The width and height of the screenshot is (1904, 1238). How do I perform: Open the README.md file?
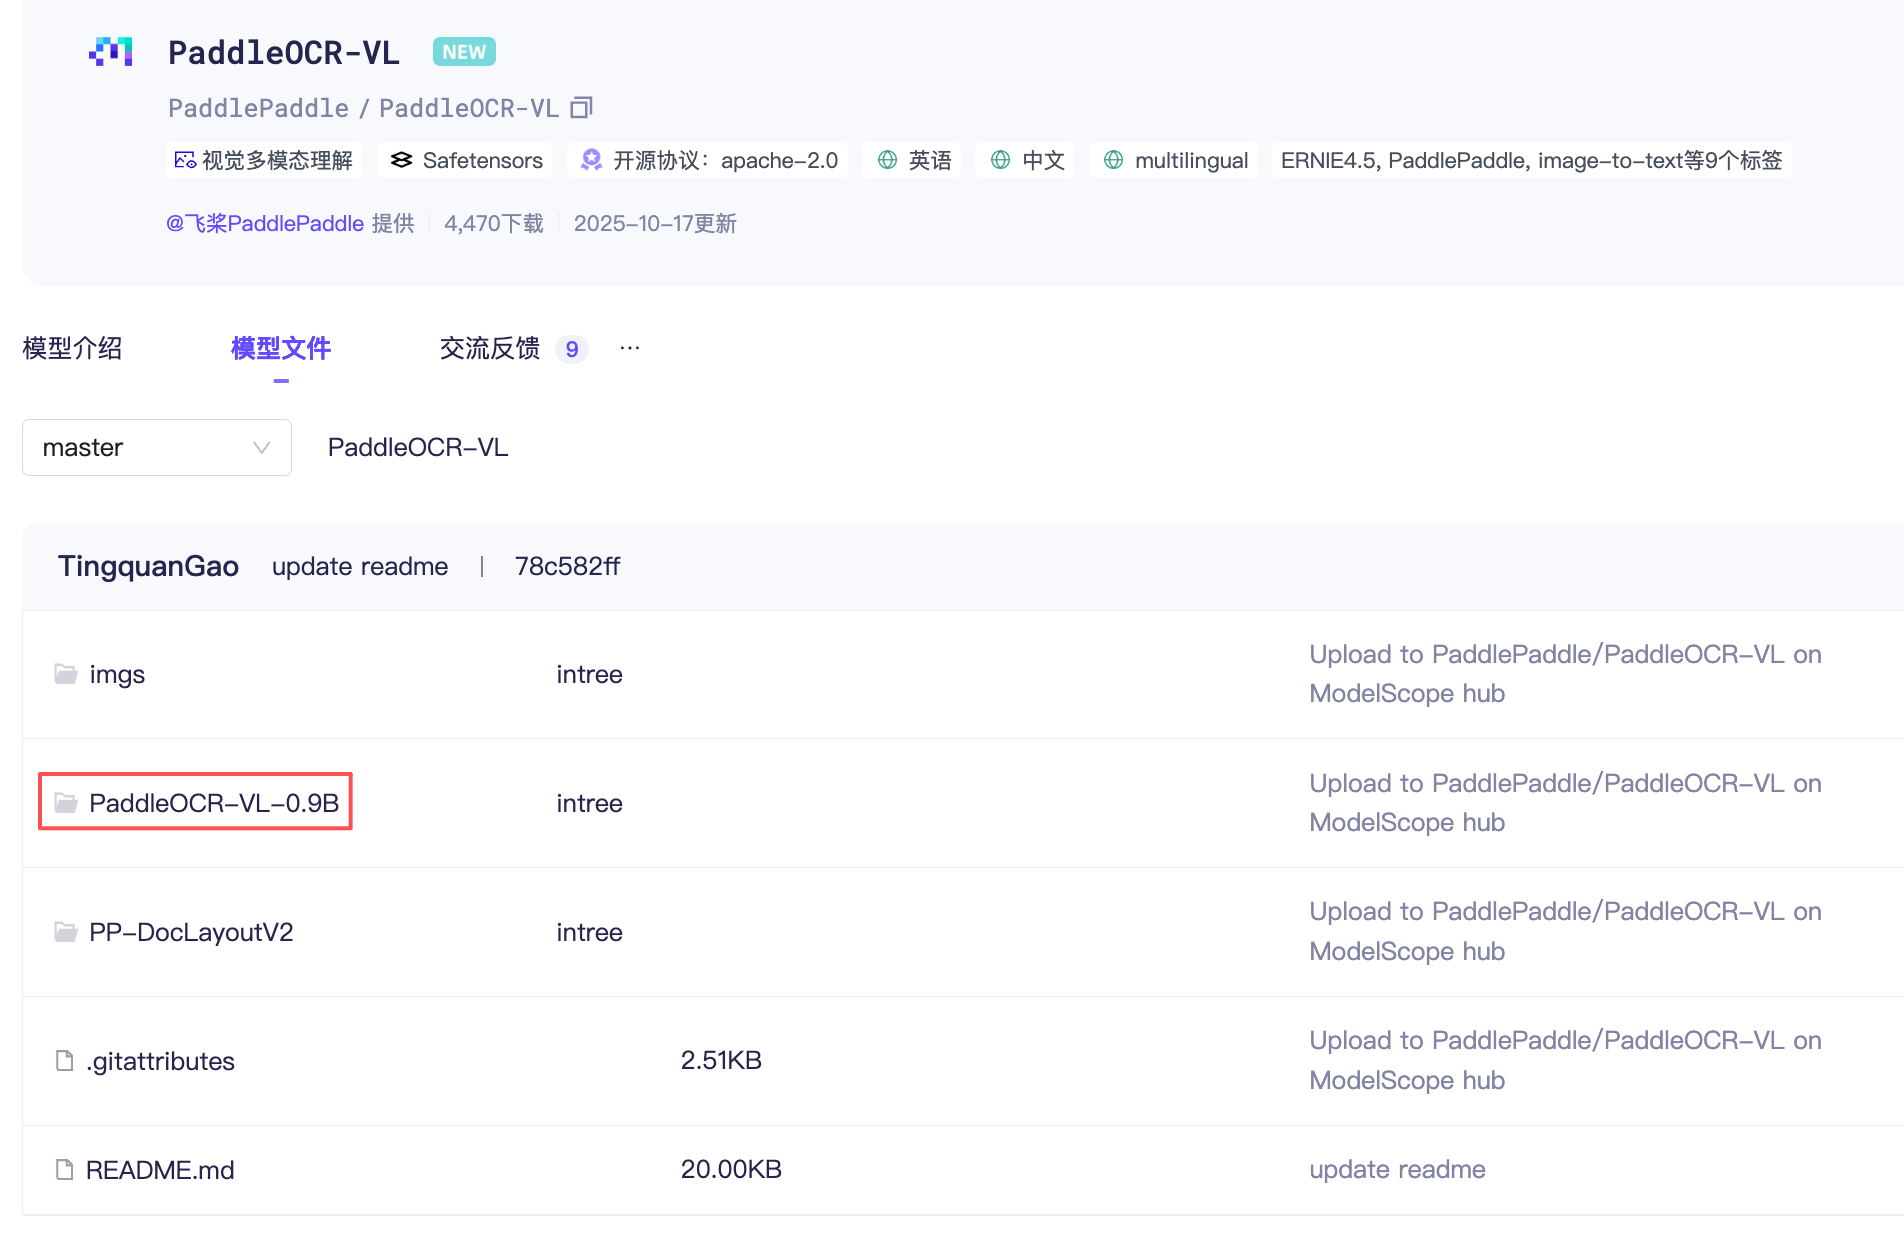pyautogui.click(x=160, y=1170)
